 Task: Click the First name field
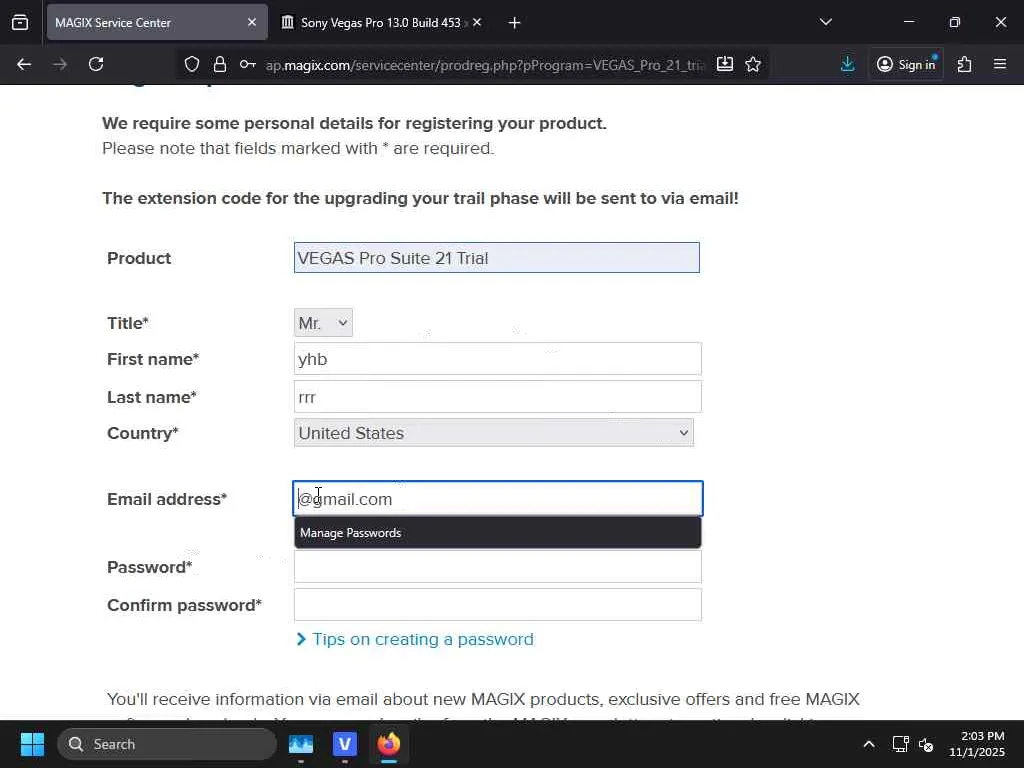(498, 359)
